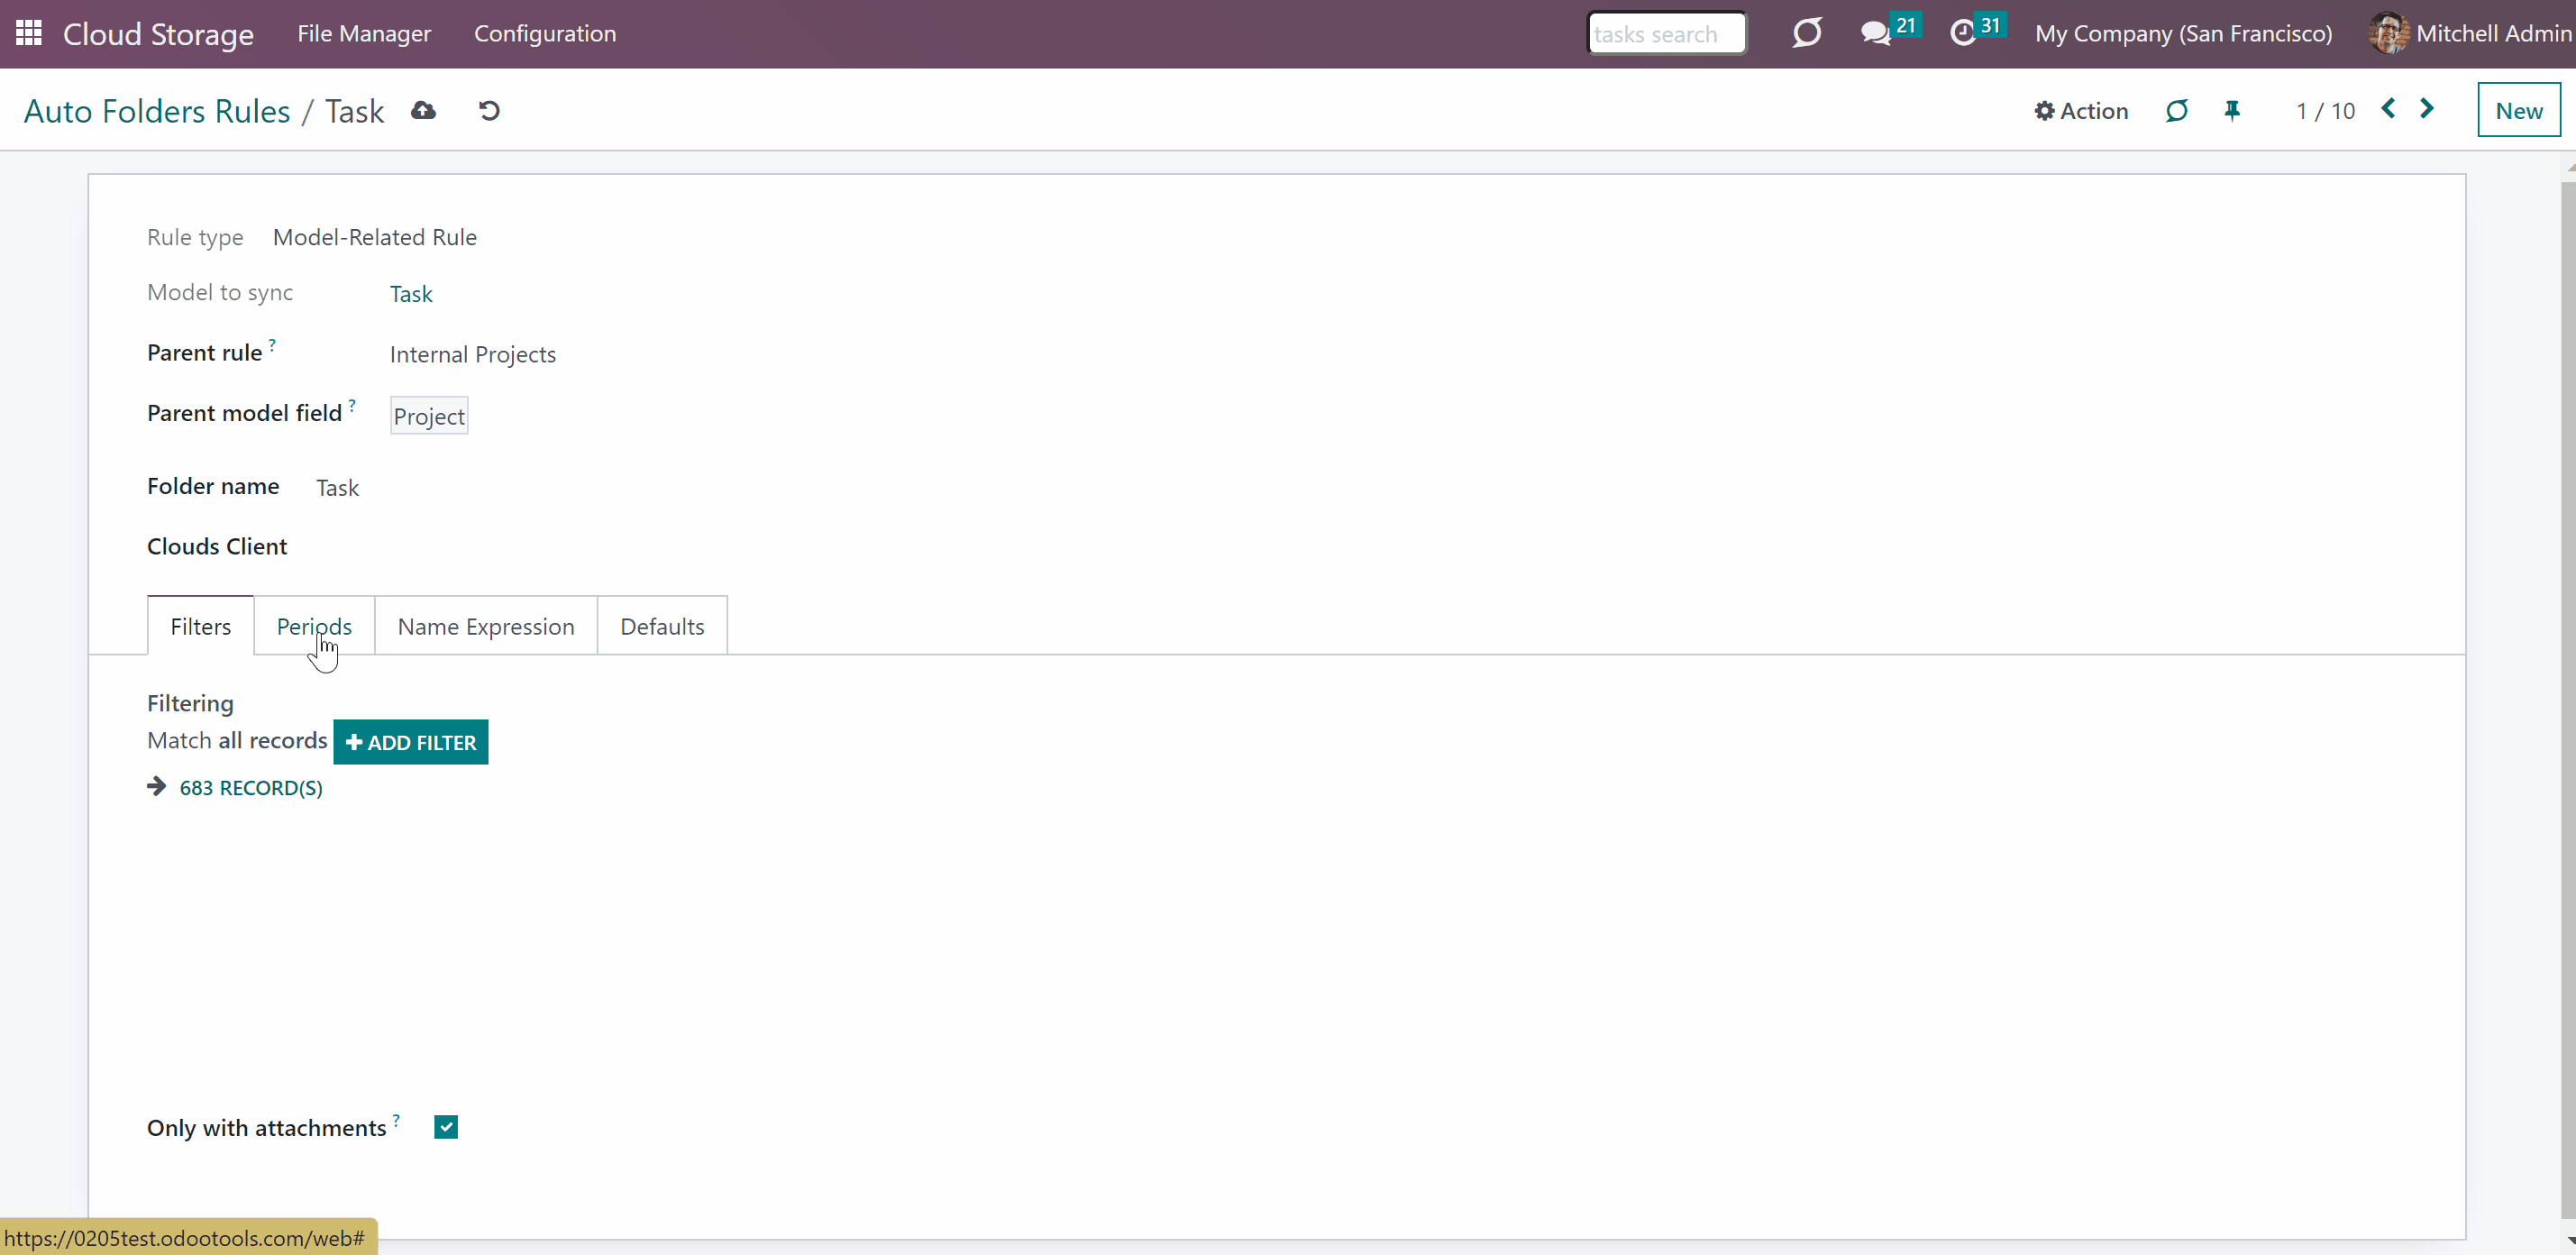Open the chat messages icon with 21
Image resolution: width=2576 pixels, height=1255 pixels.
[1888, 32]
